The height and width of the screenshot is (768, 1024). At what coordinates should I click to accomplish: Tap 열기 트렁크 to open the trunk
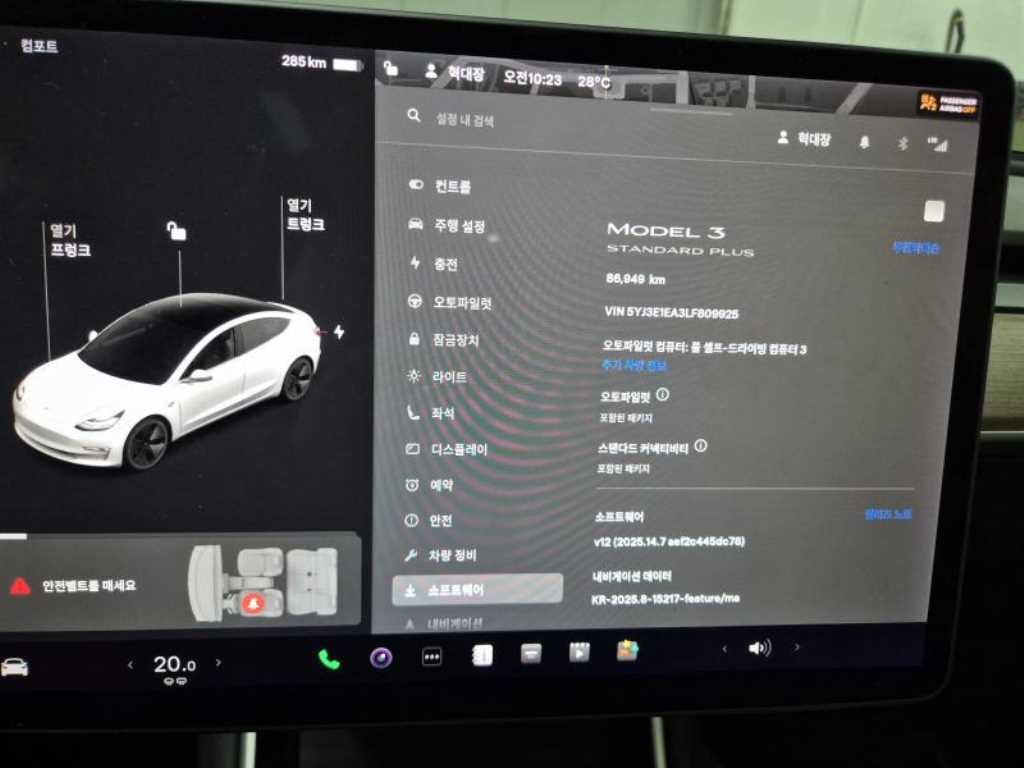[305, 215]
